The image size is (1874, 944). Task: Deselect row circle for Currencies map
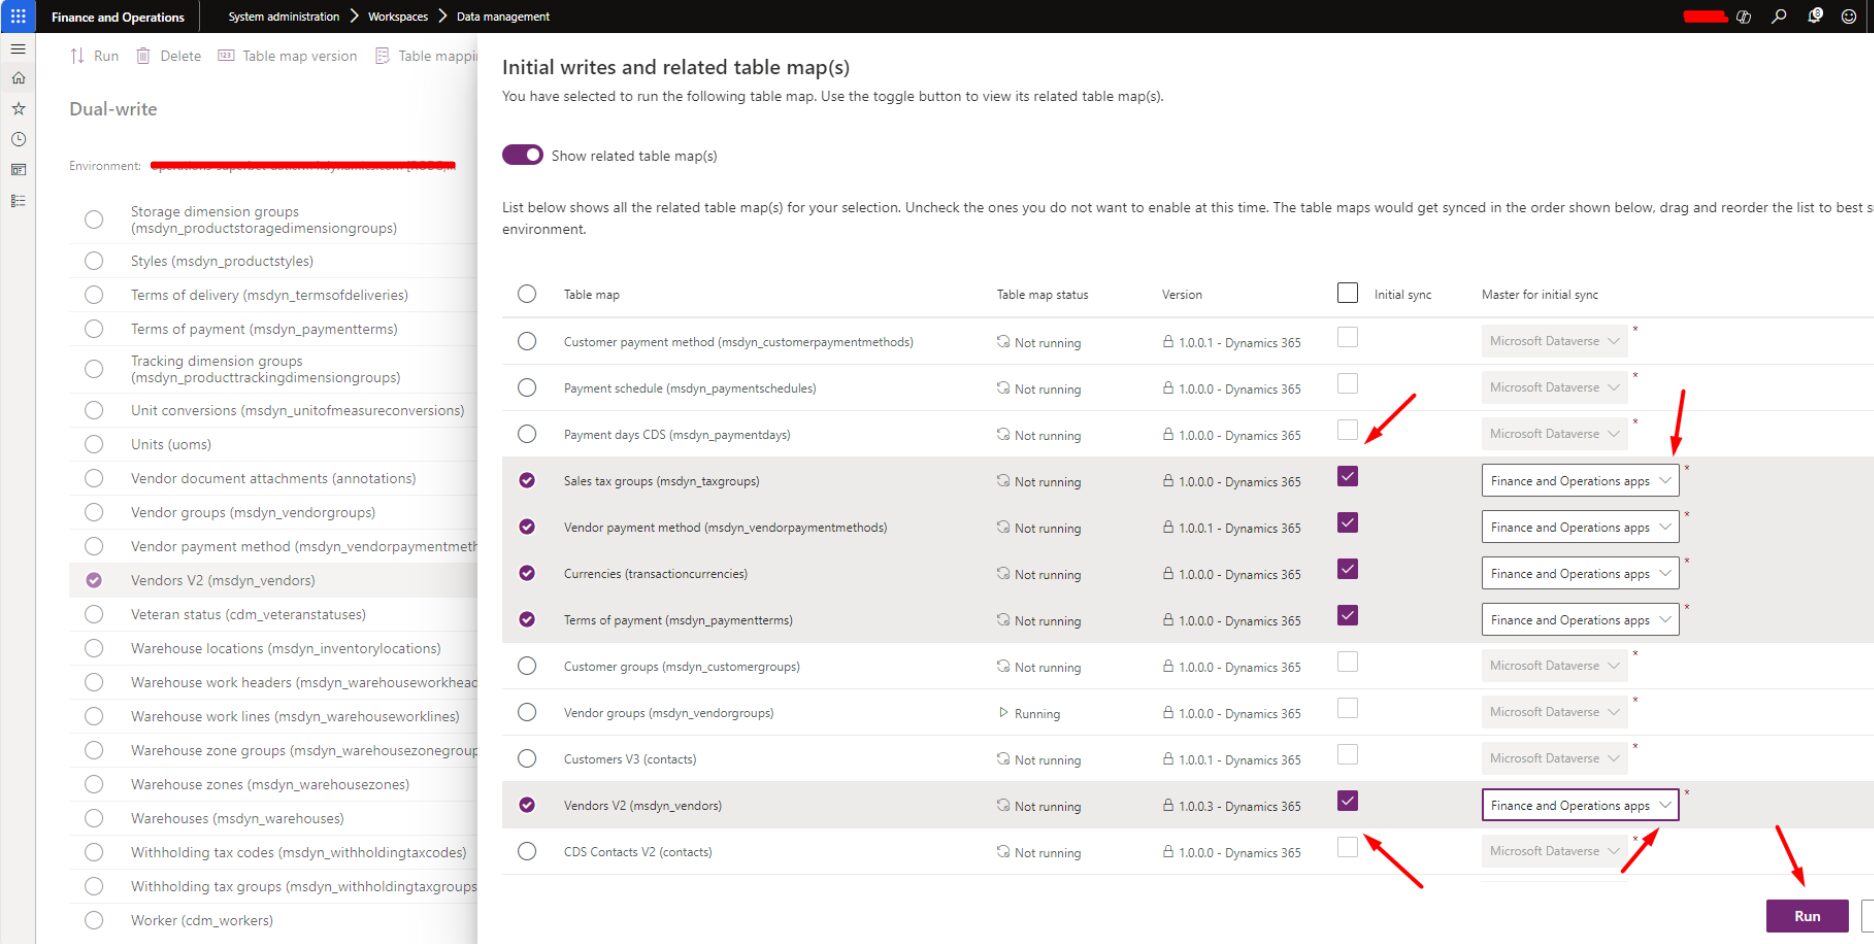pyautogui.click(x=527, y=573)
